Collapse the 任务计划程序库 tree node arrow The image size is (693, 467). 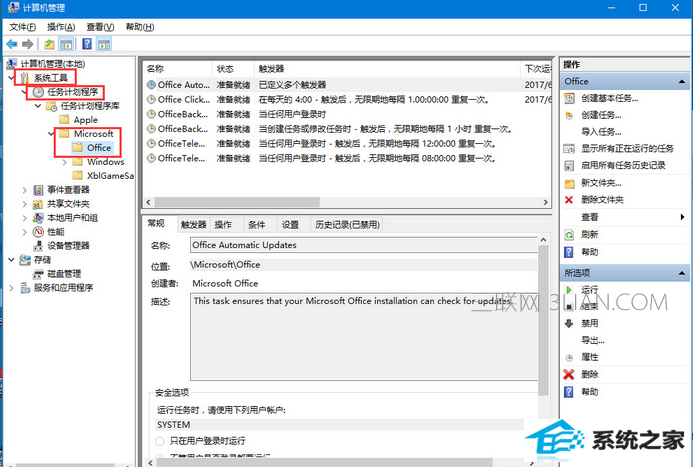[38, 106]
